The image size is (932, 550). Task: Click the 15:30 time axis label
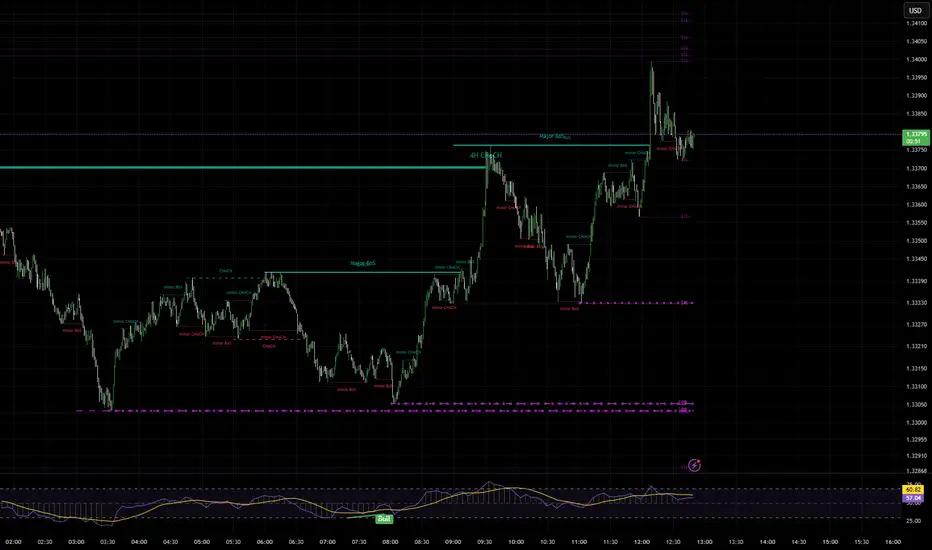862,542
